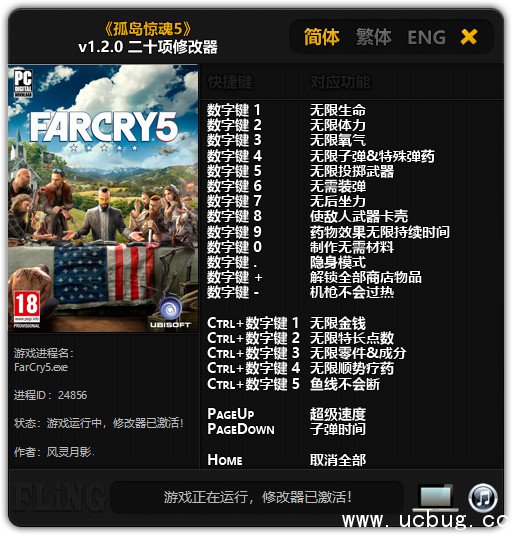Toggle 无限生命 cheat option
The height and width of the screenshot is (535, 512).
[338, 110]
